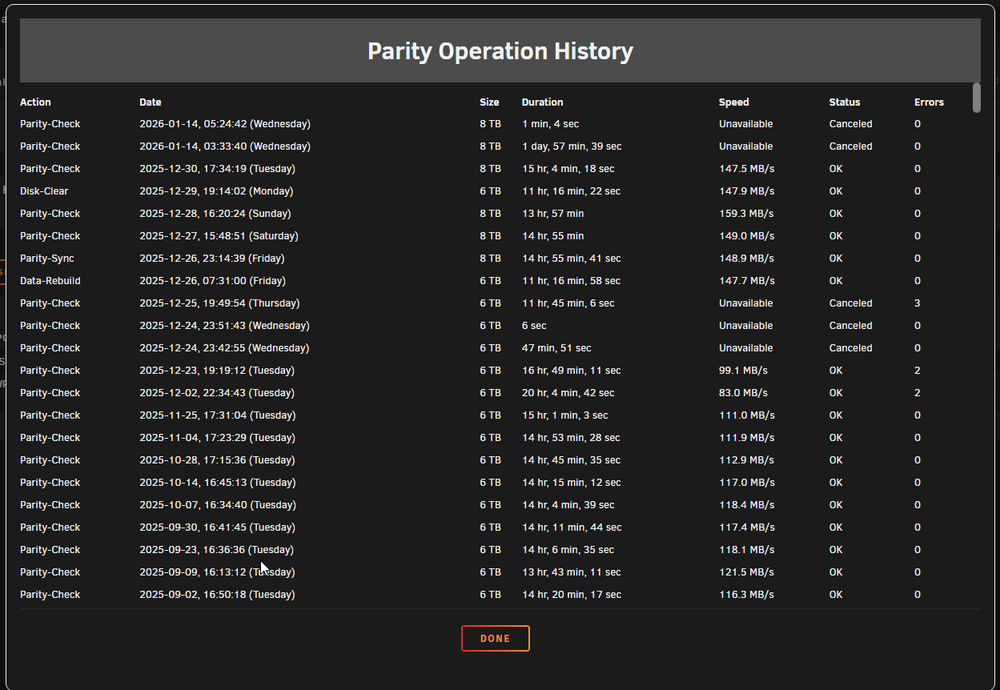Click date 2025-09-09, 16:13:12 (Tuesday)

click(x=217, y=572)
